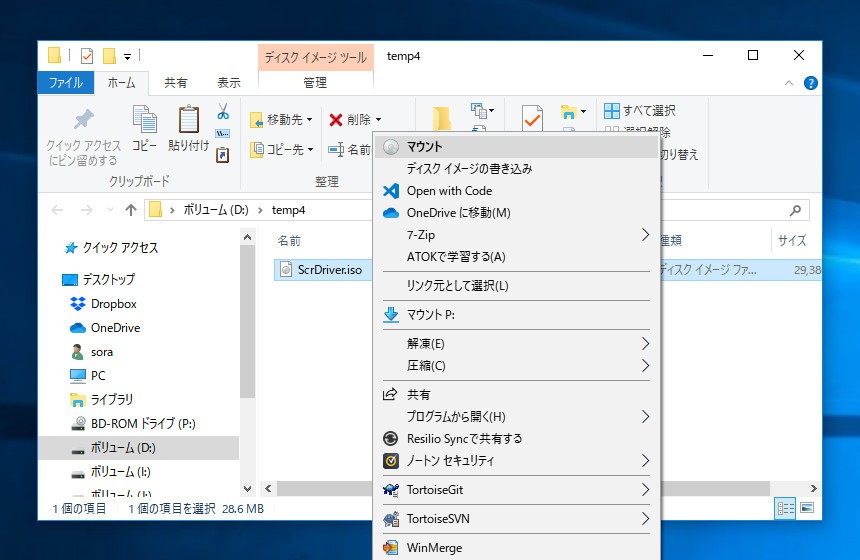Viewport: 860px width, 560px height.
Task: Click the 貼り付け clipboard icon
Action: point(189,119)
